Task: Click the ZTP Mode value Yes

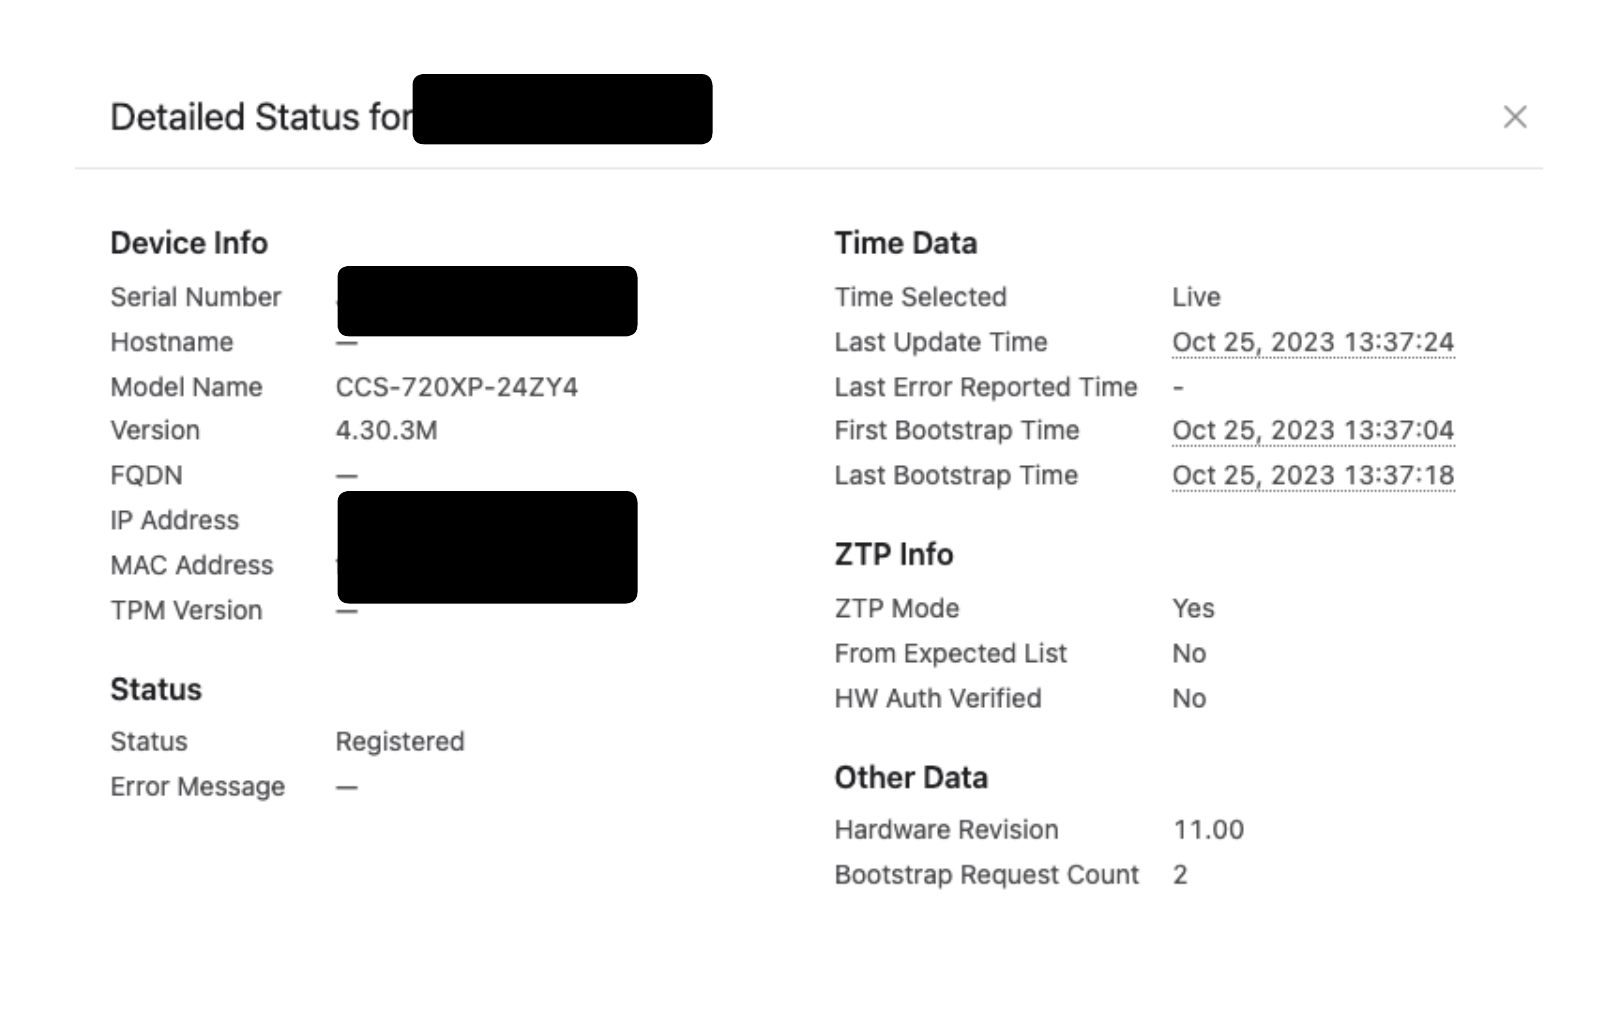Action: click(x=1194, y=608)
